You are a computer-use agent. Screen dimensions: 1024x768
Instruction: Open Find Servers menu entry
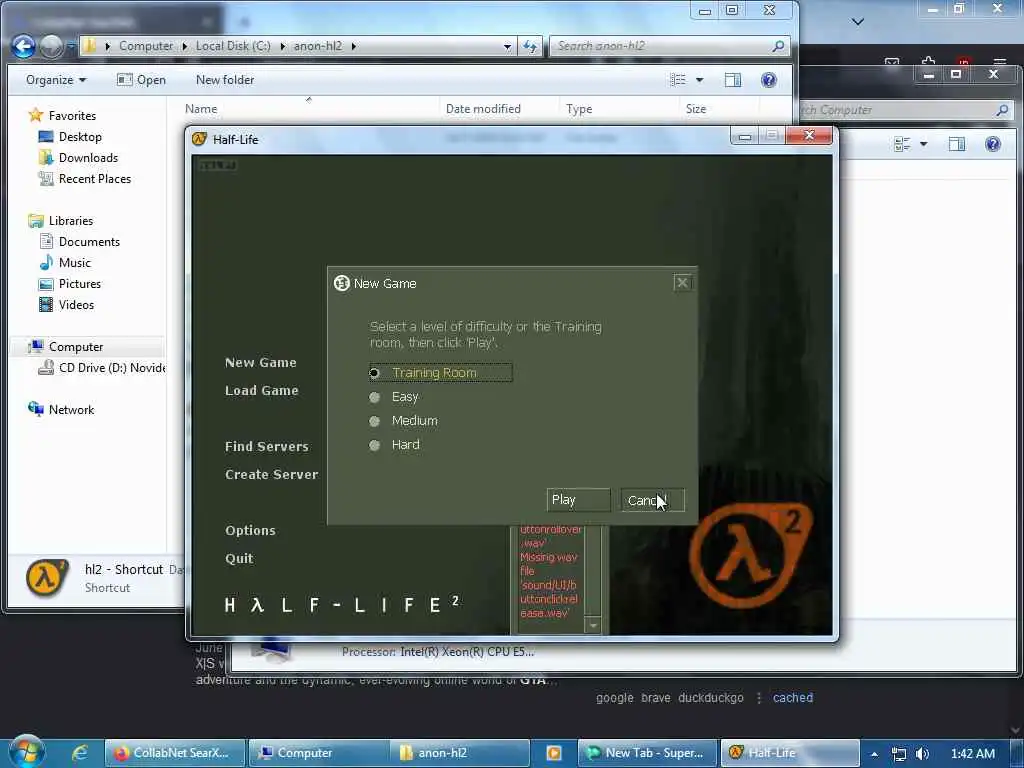tap(266, 447)
